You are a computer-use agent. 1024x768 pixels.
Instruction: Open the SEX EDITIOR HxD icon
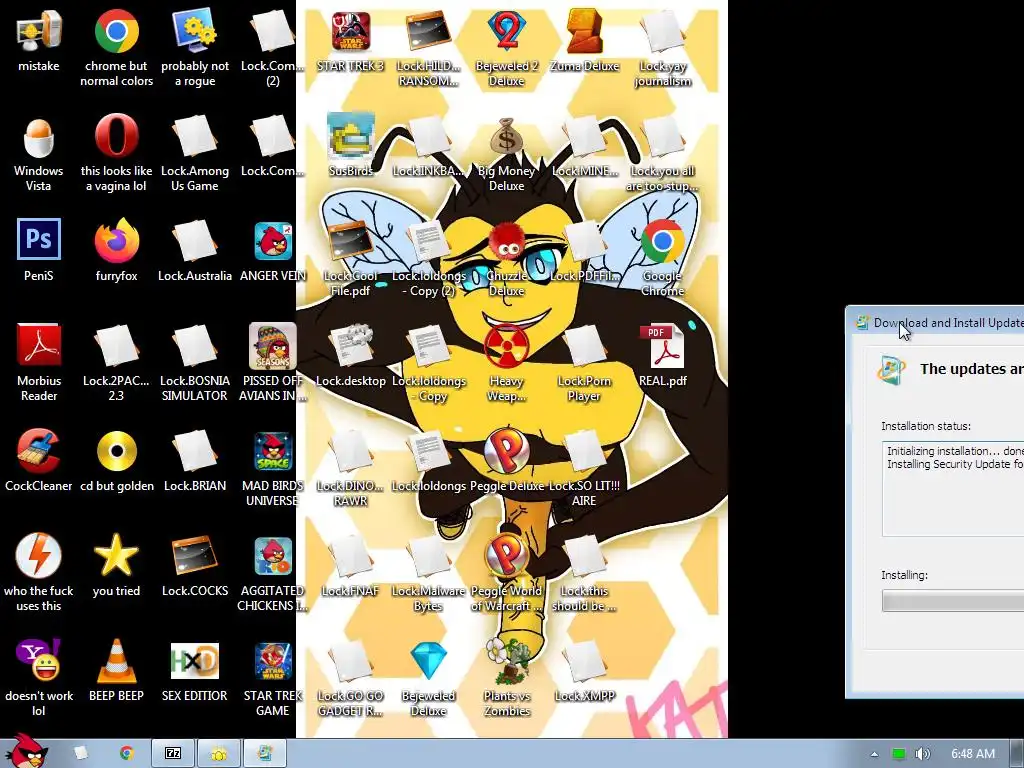coord(195,661)
